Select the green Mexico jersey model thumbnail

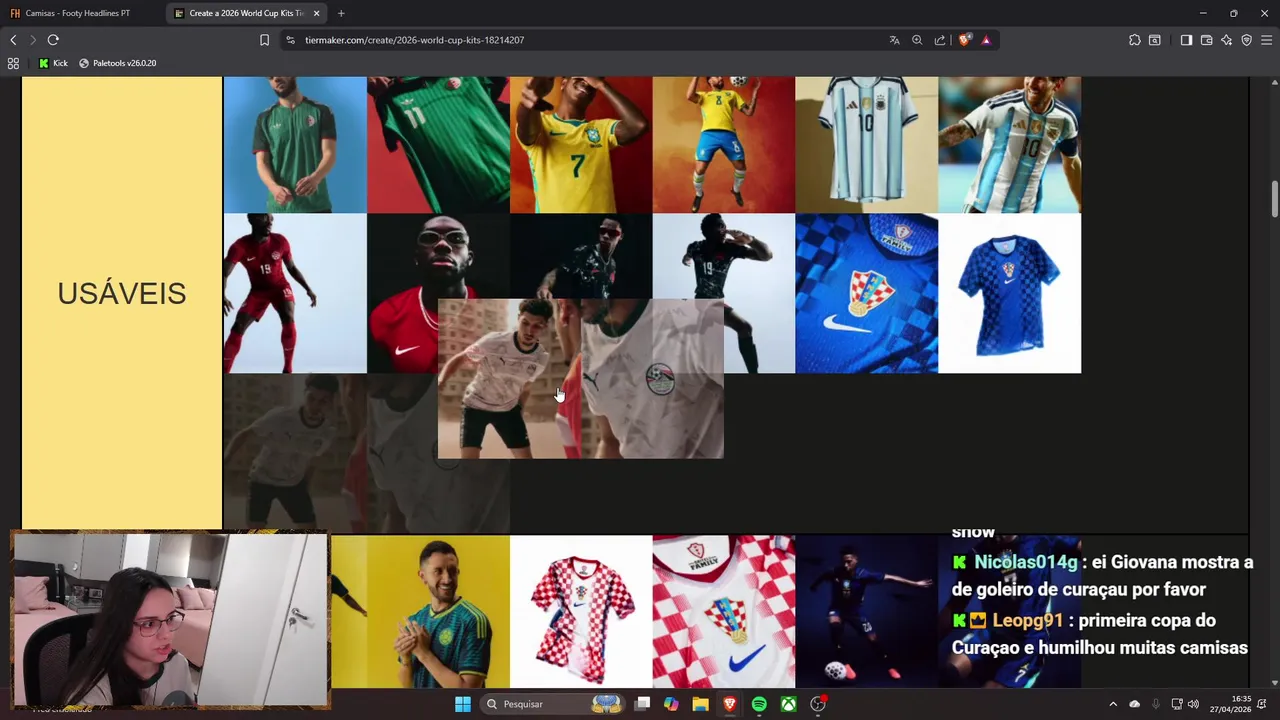point(295,145)
